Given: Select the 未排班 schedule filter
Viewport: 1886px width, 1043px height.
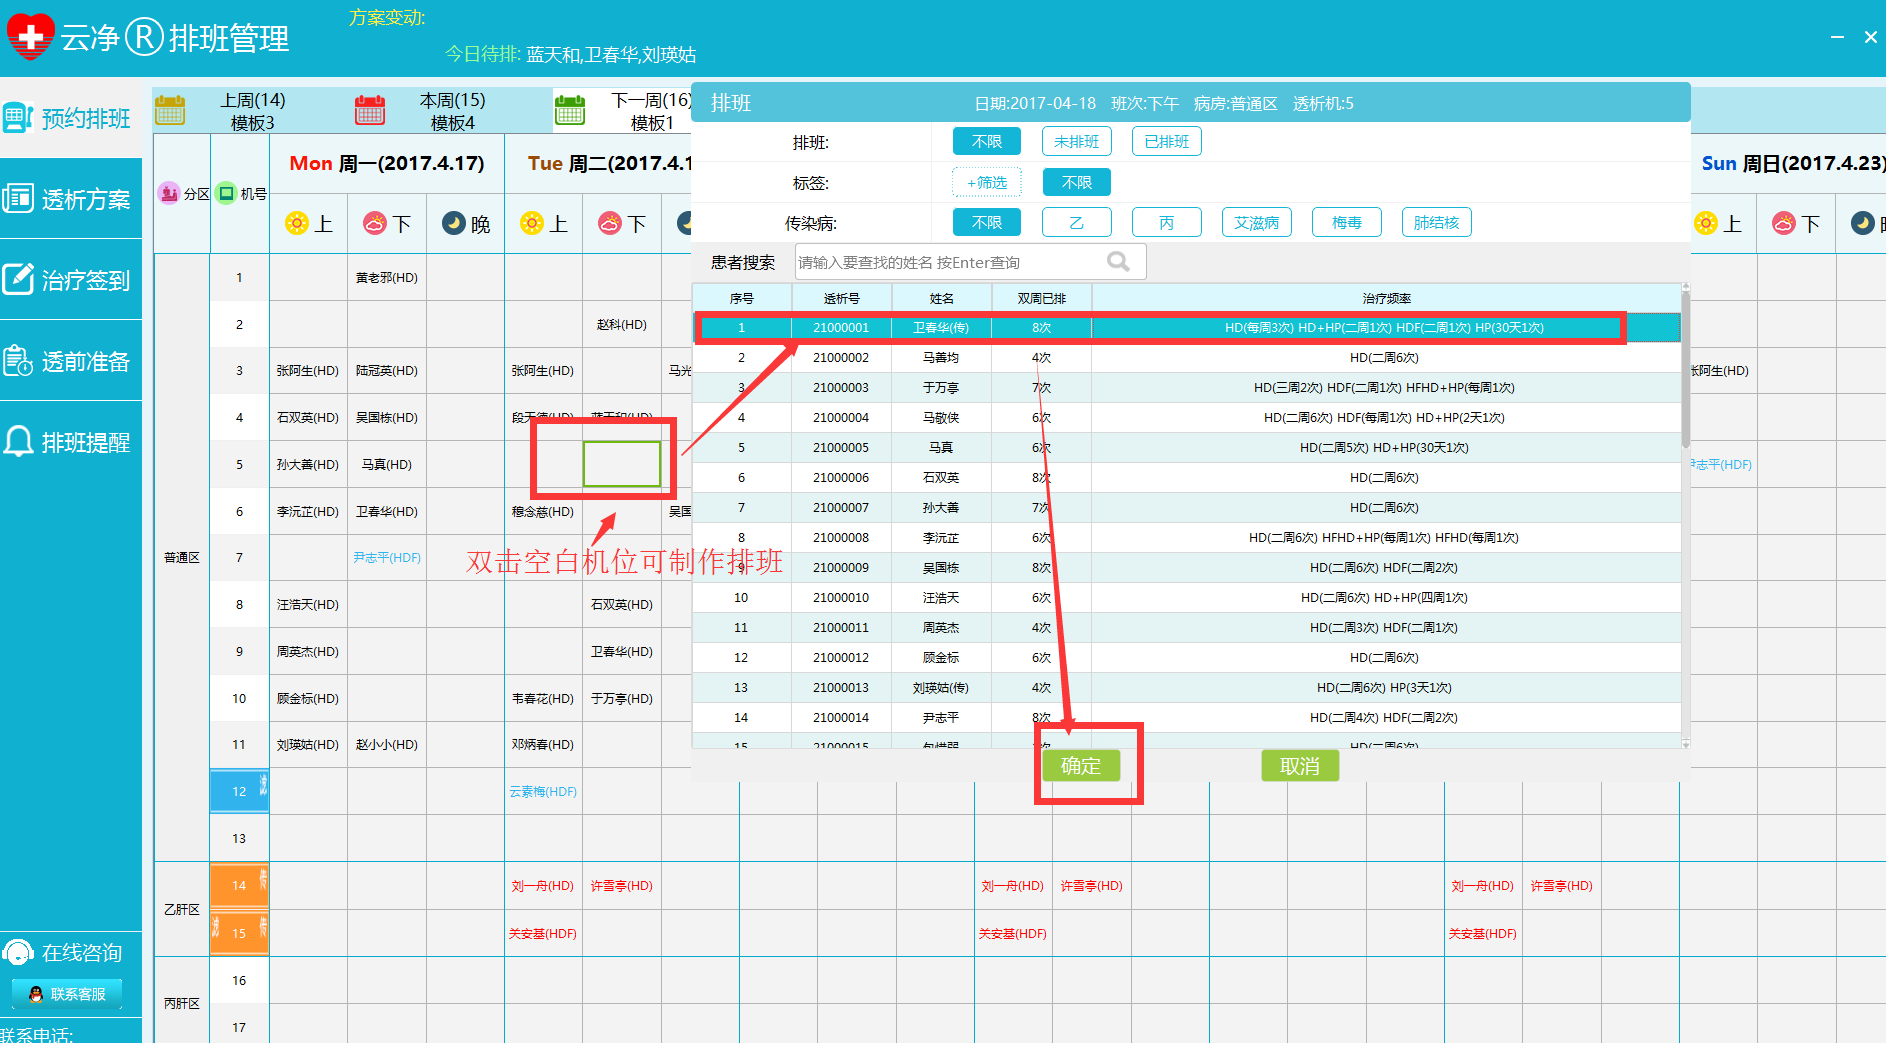Looking at the screenshot, I should click(1076, 142).
